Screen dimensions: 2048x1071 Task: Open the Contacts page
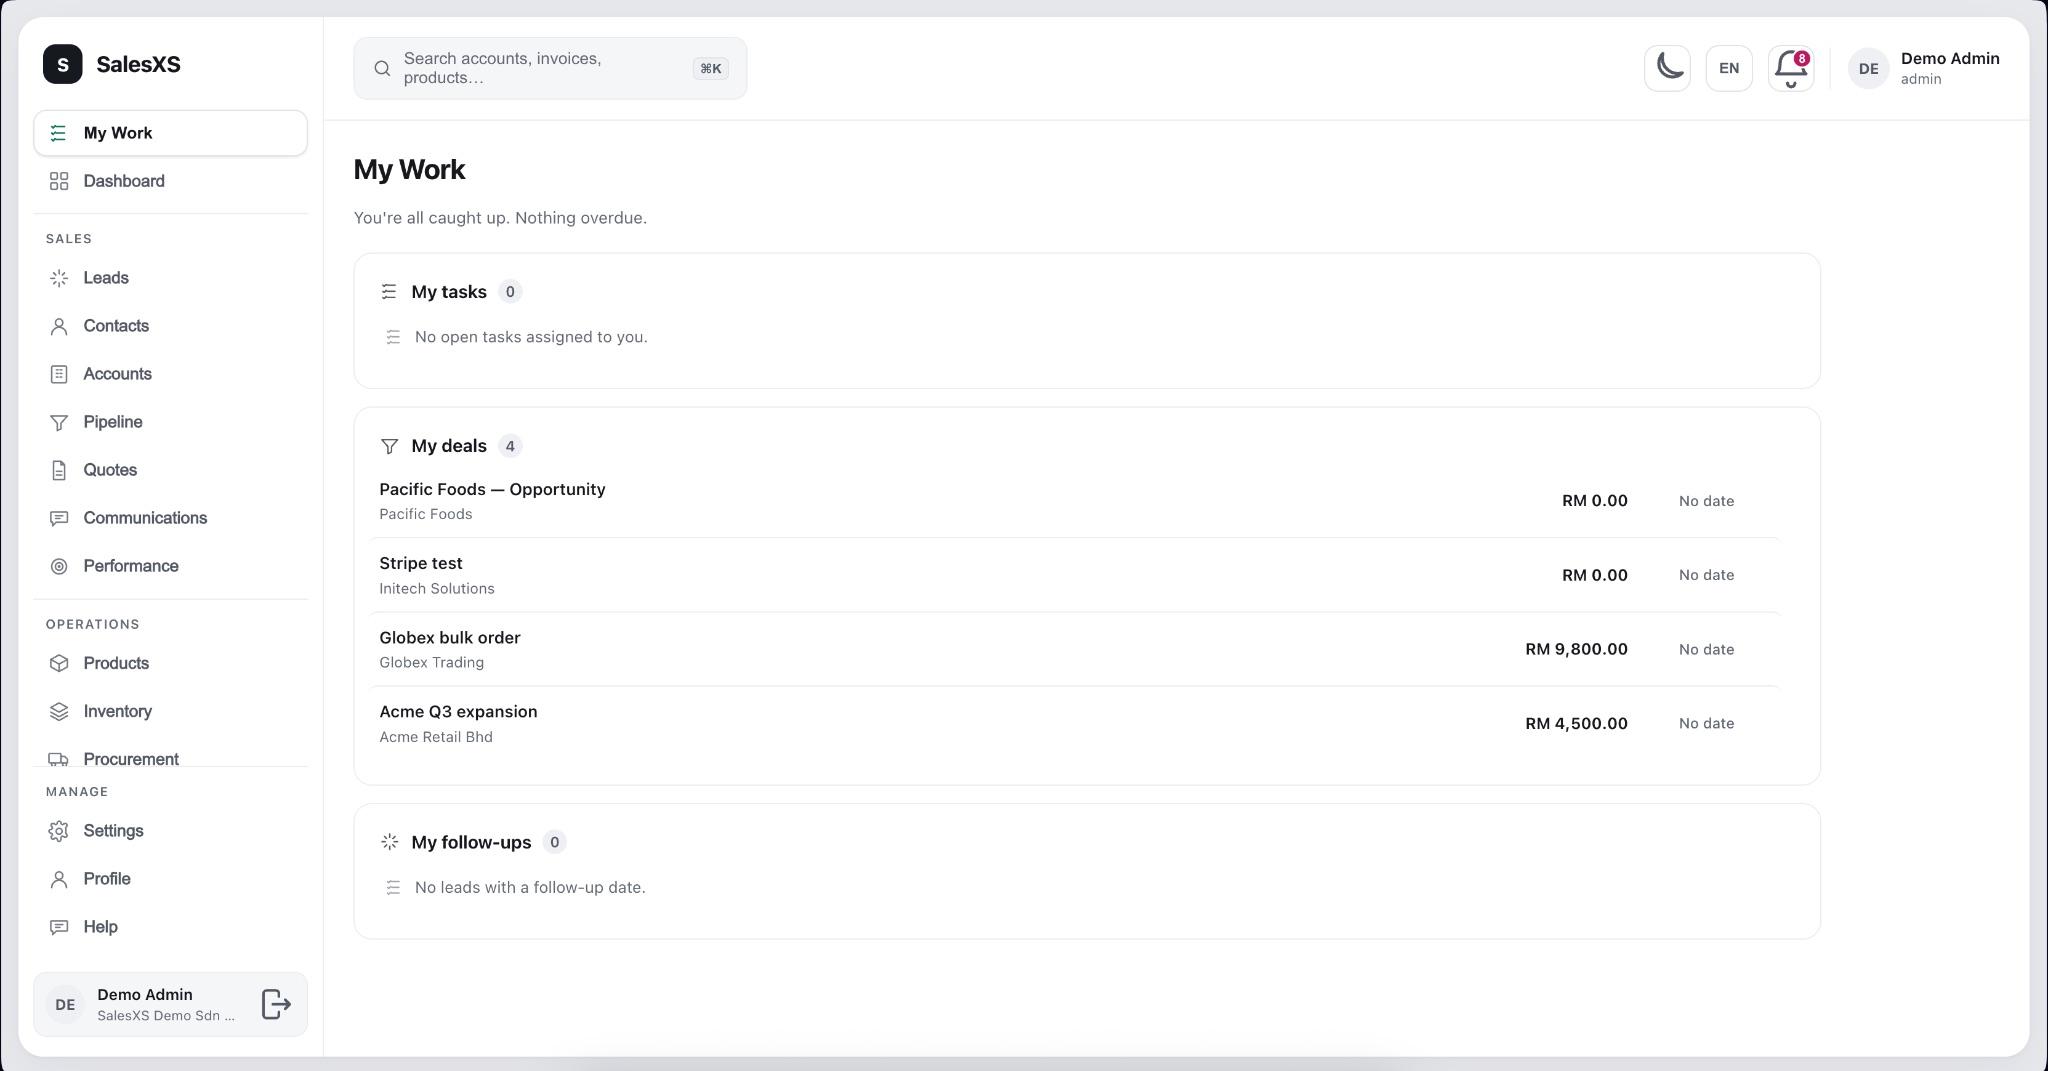click(170, 326)
